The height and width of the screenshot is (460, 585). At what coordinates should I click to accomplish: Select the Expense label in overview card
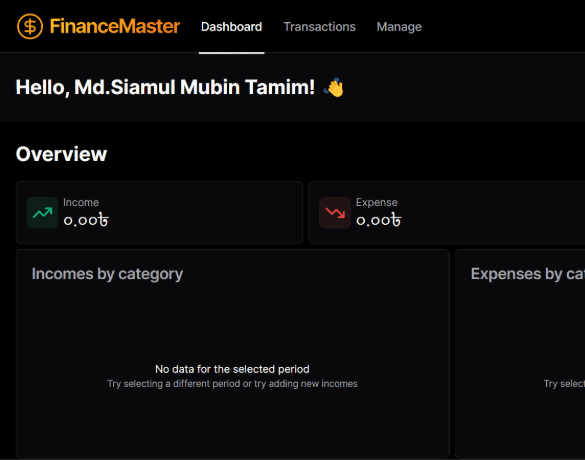[376, 202]
